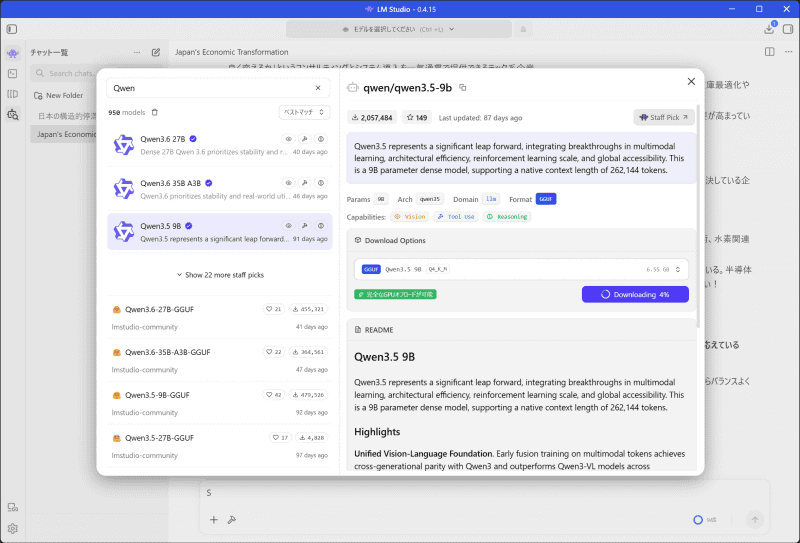Viewport: 800px width, 543px height.
Task: Open Qwen3.5-9B-GGUF community model
Action: click(x=220, y=403)
